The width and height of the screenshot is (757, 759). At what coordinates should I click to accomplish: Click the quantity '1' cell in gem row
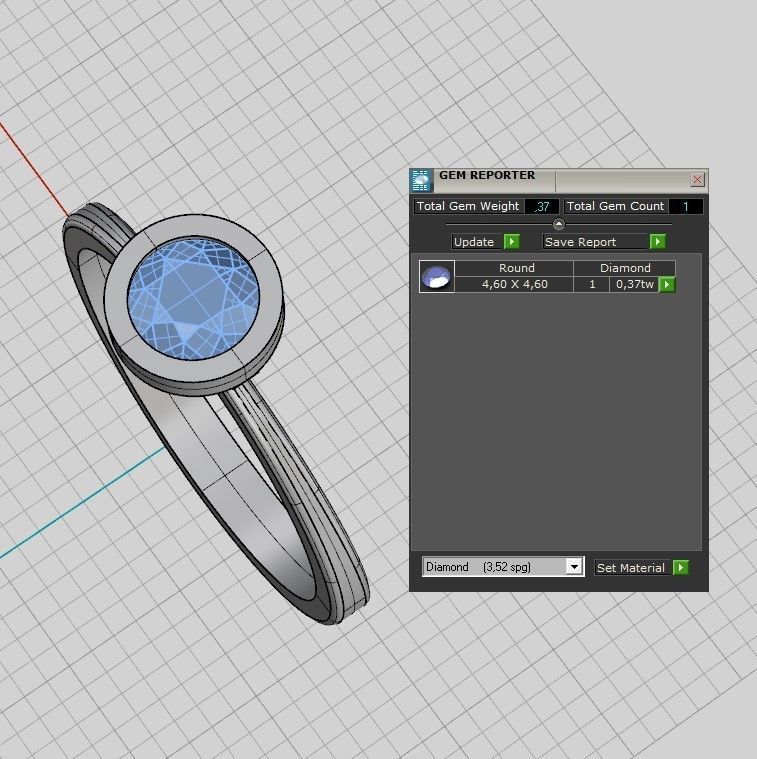click(591, 284)
